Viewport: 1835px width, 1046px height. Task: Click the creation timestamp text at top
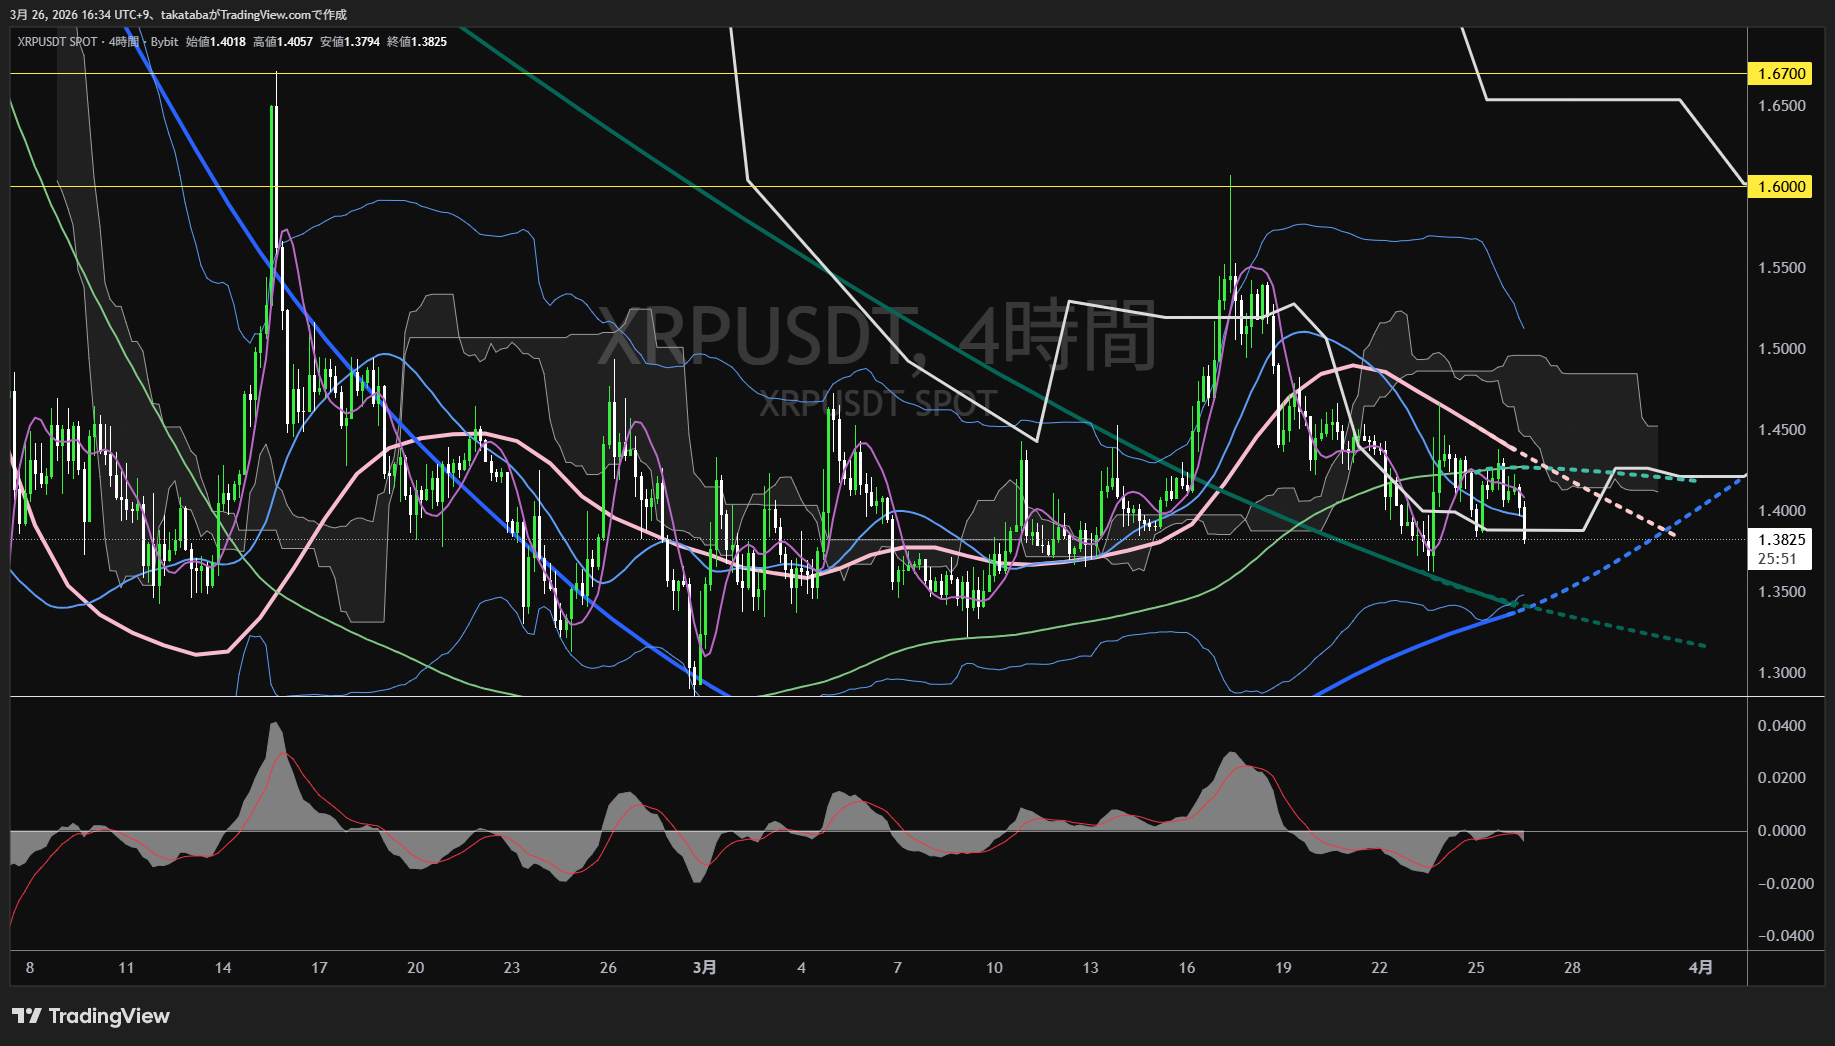coord(179,14)
